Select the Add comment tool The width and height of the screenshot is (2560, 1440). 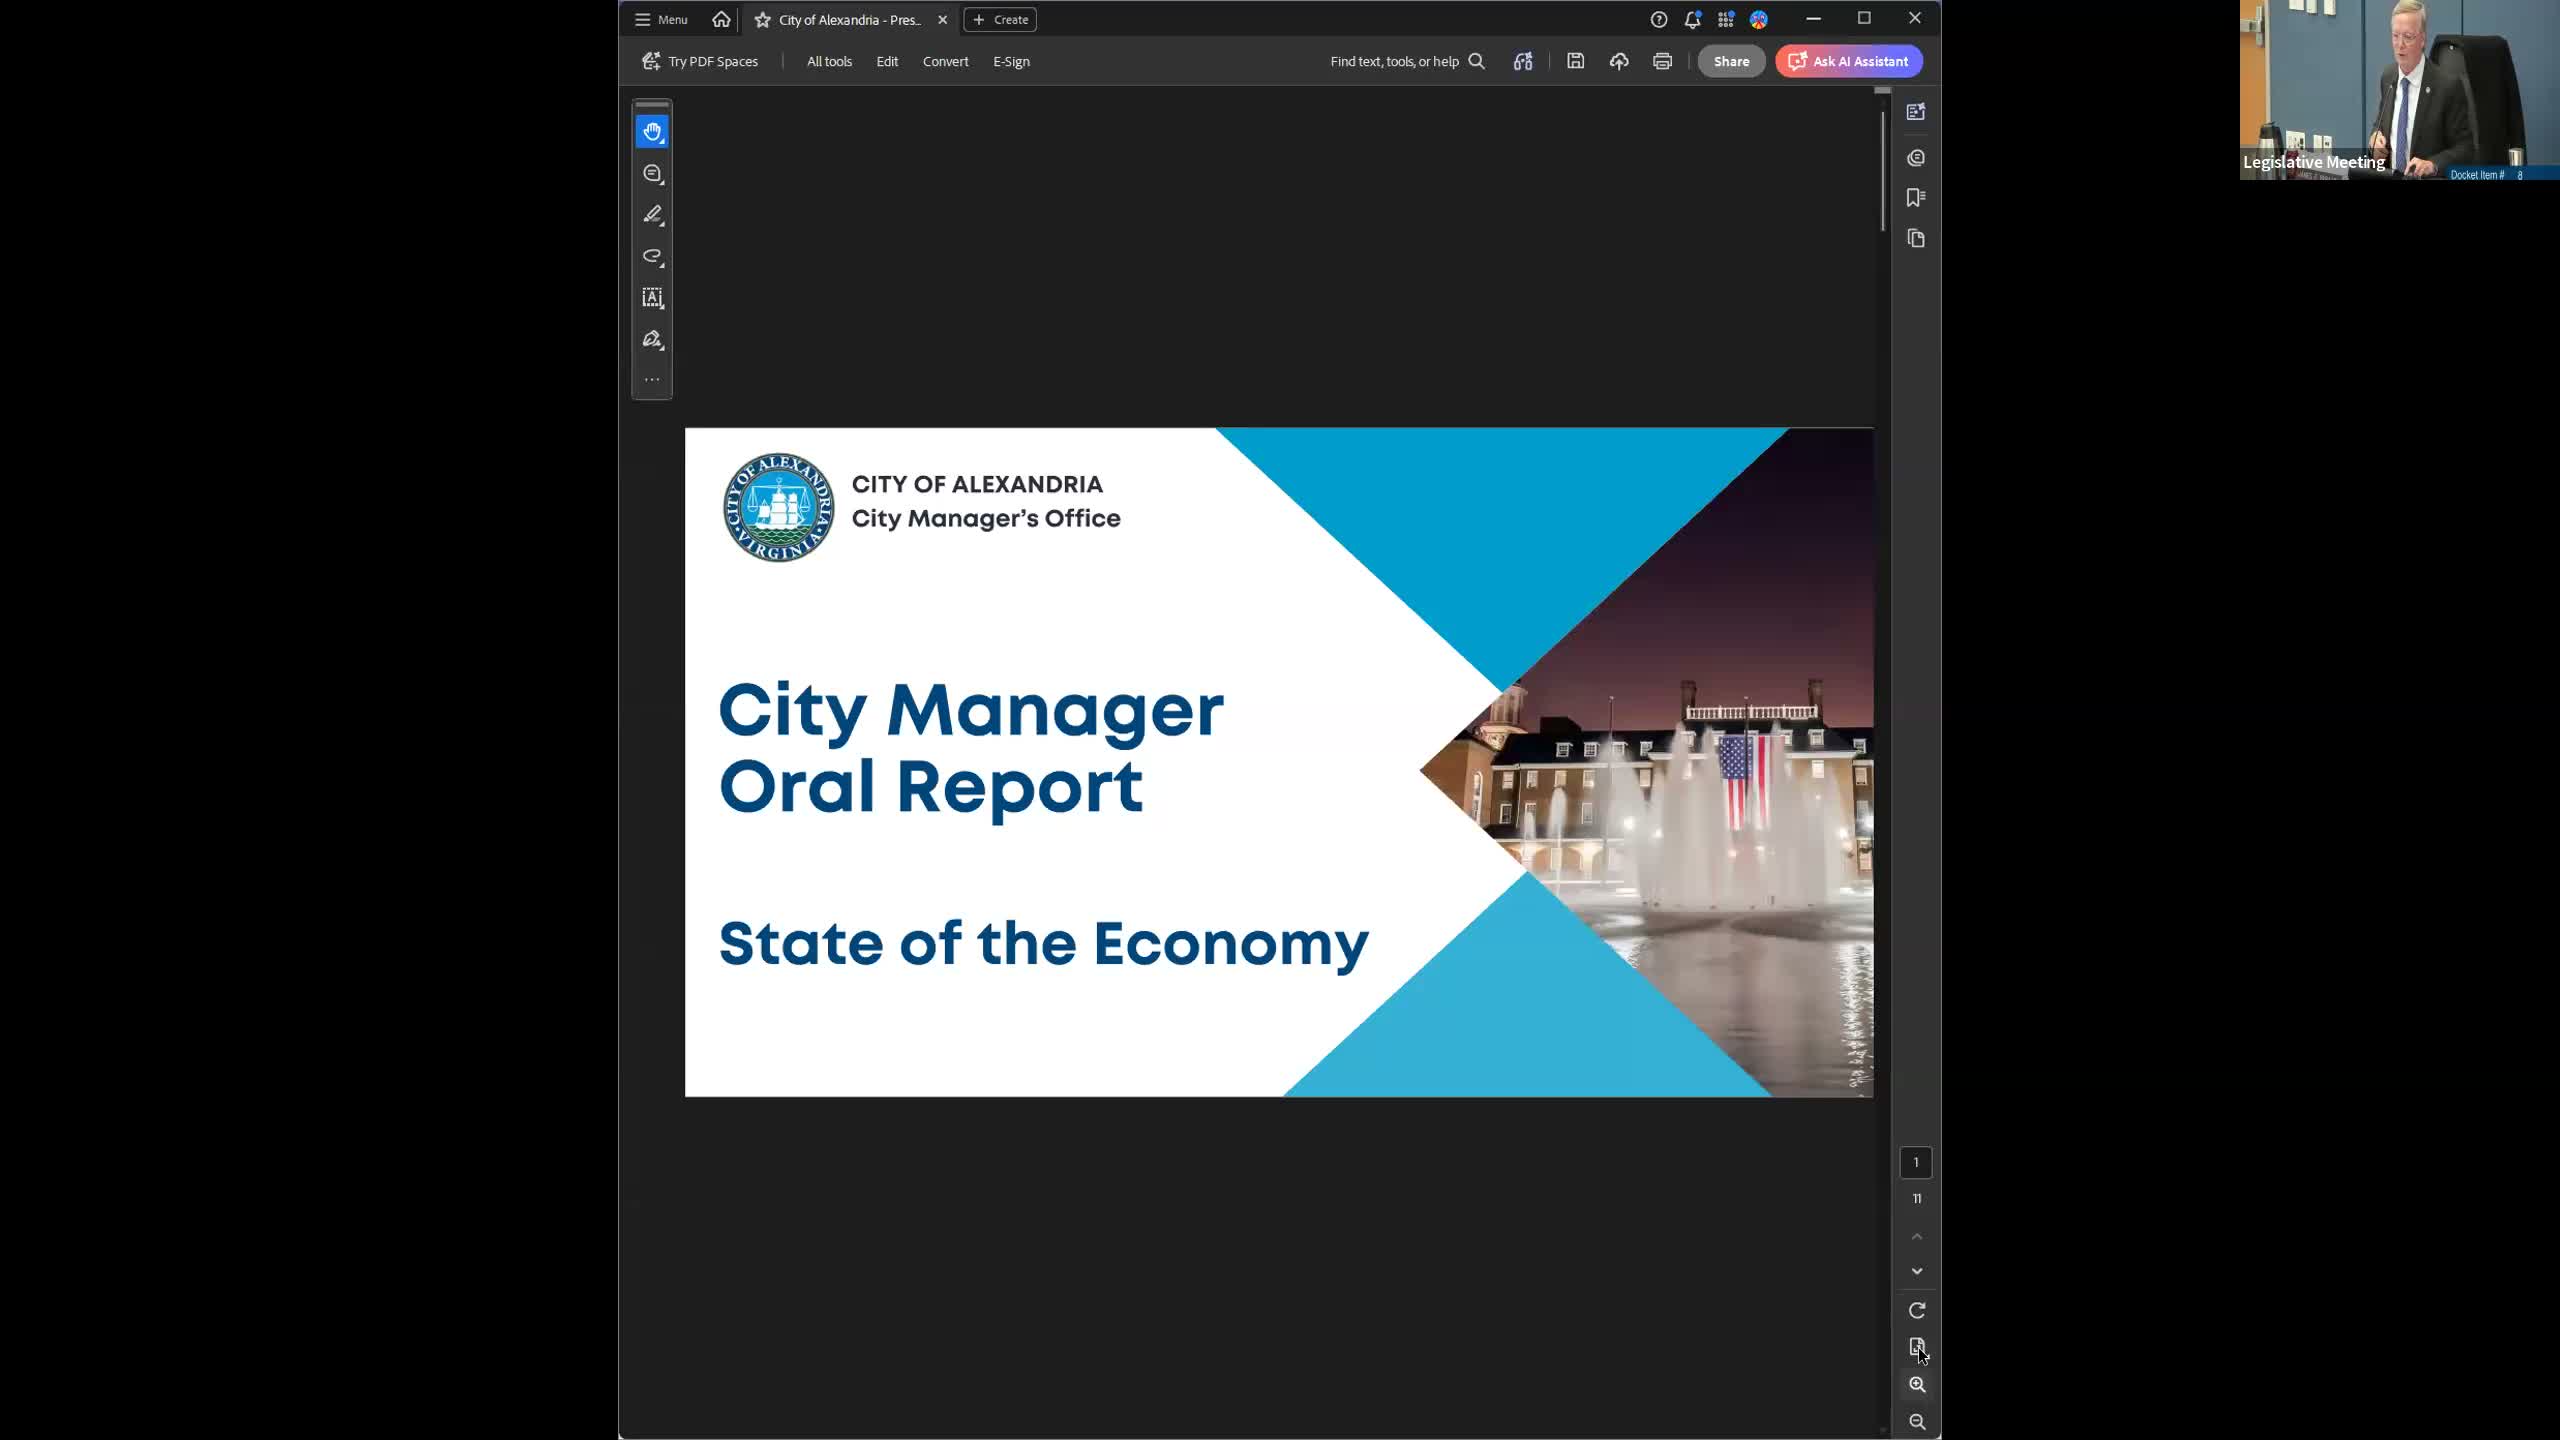tap(652, 174)
